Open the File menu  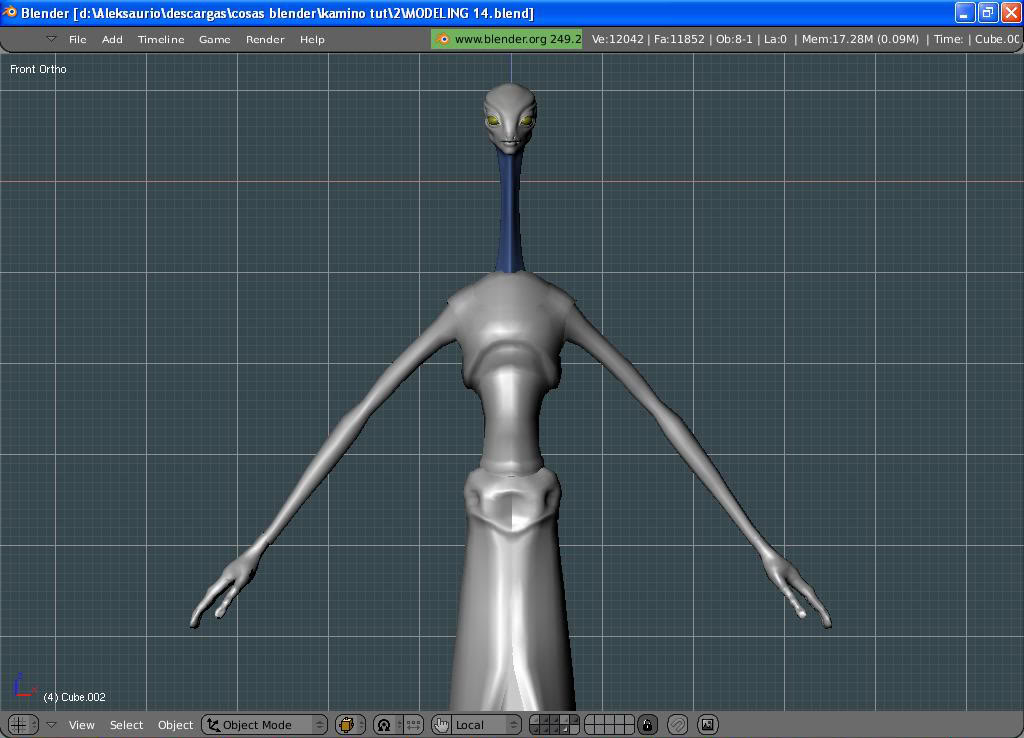coord(77,39)
